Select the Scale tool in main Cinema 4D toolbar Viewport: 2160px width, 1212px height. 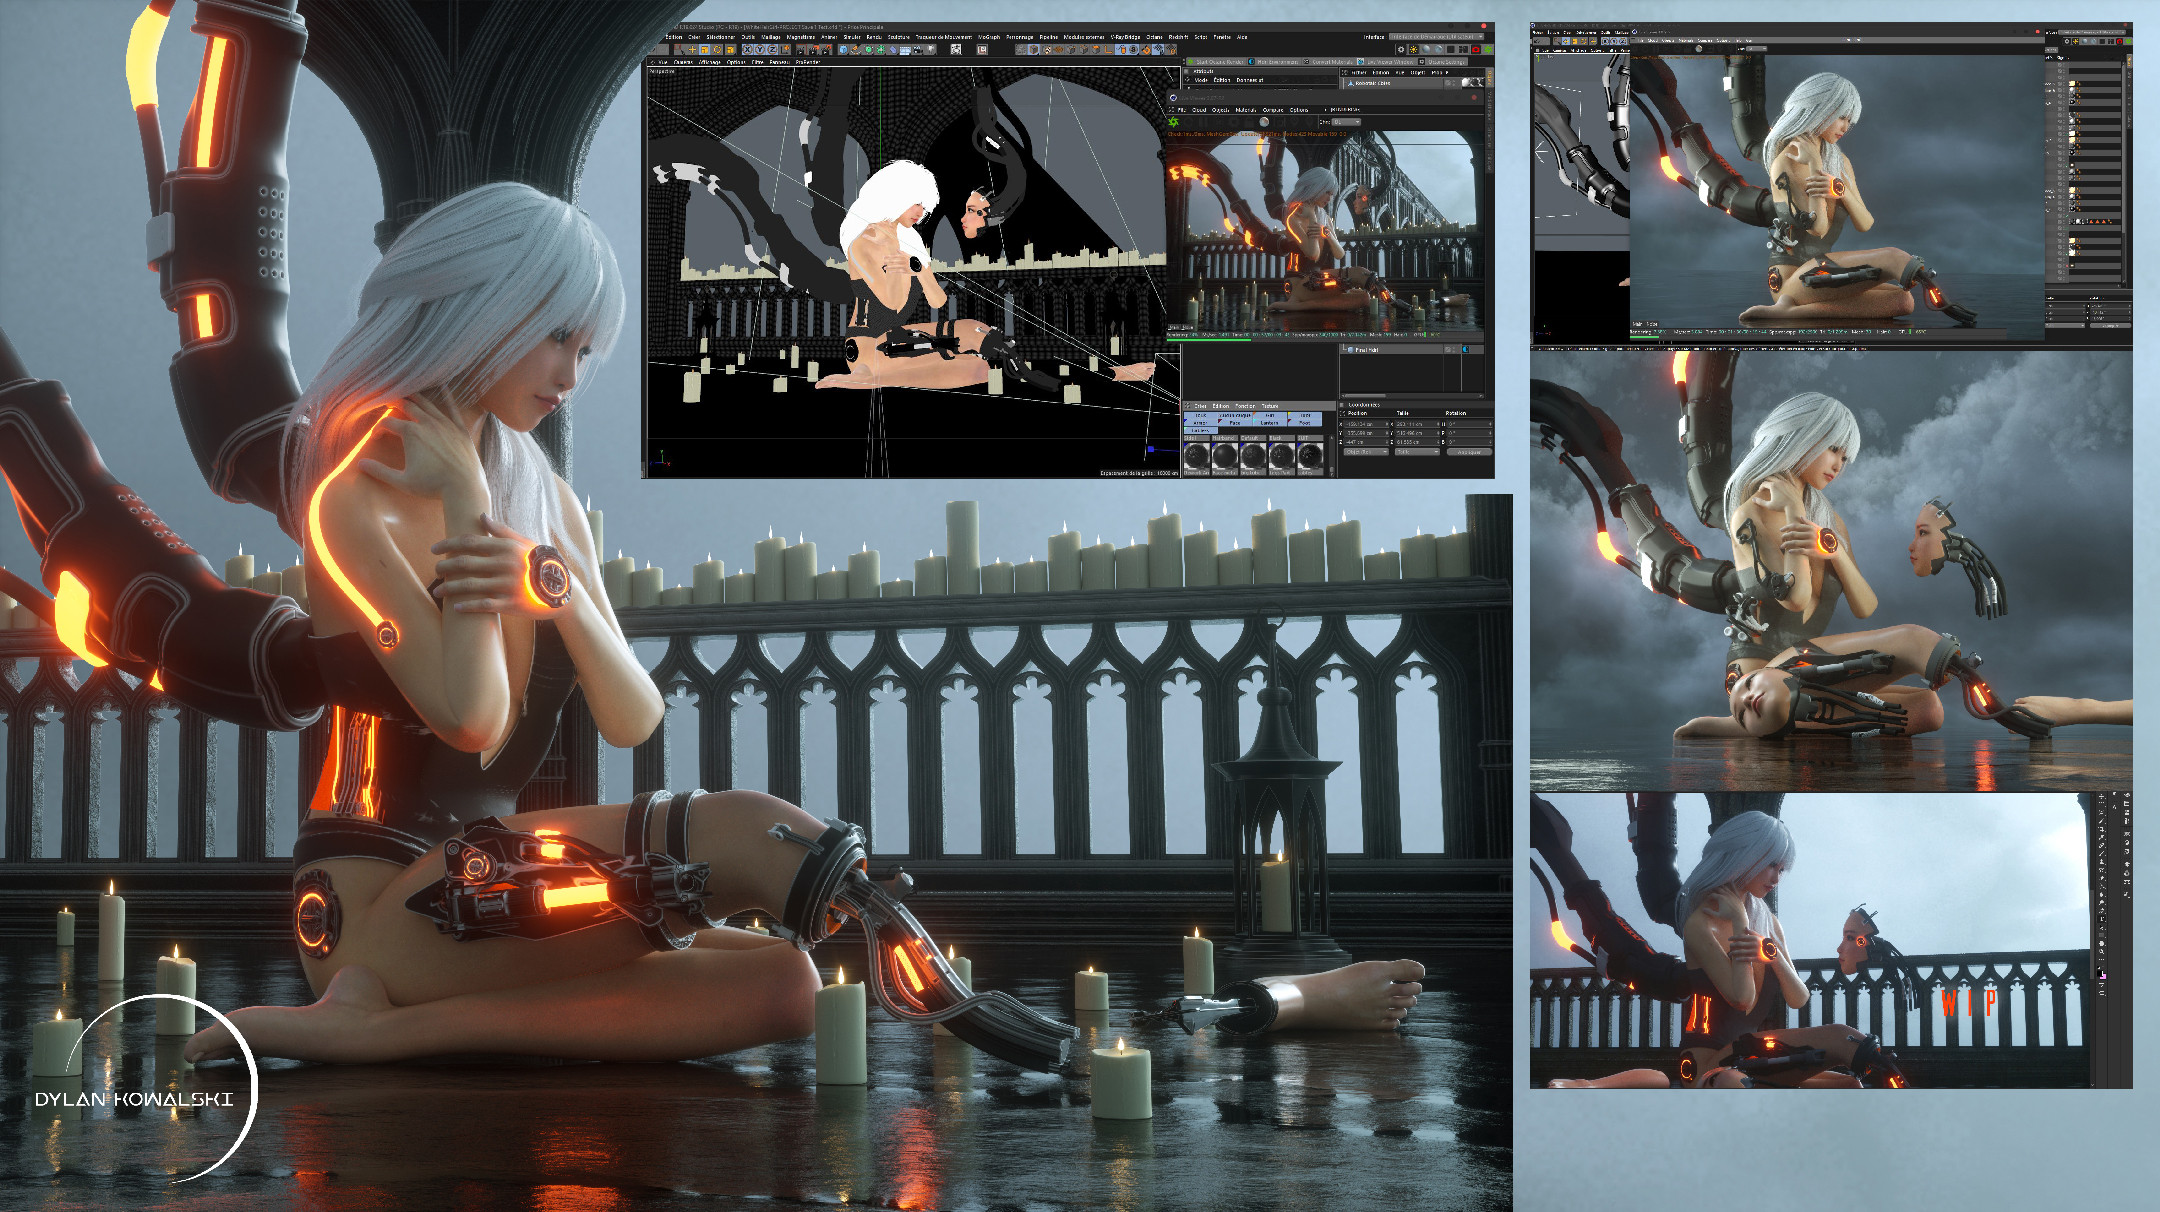pyautogui.click(x=704, y=50)
